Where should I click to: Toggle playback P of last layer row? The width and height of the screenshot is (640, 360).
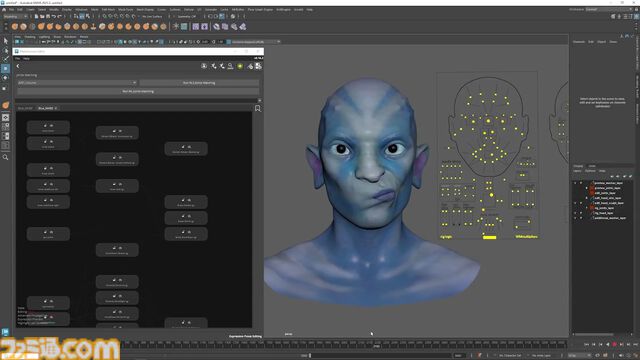tap(581, 218)
